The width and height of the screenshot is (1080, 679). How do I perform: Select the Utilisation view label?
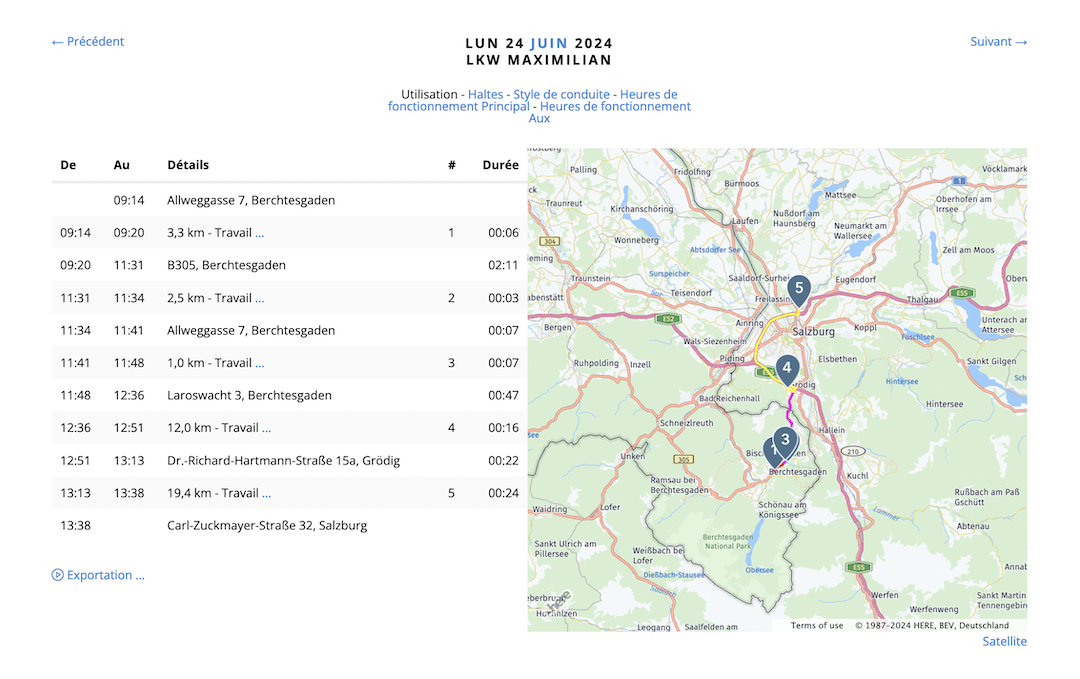pos(429,94)
